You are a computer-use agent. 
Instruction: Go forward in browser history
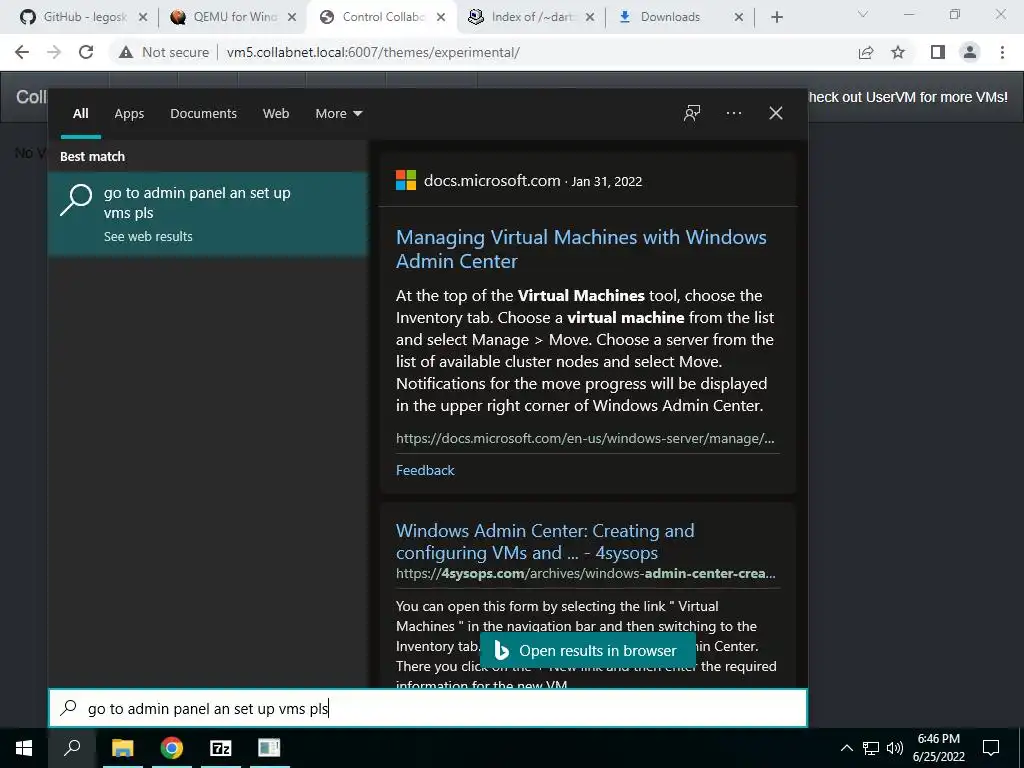[54, 52]
